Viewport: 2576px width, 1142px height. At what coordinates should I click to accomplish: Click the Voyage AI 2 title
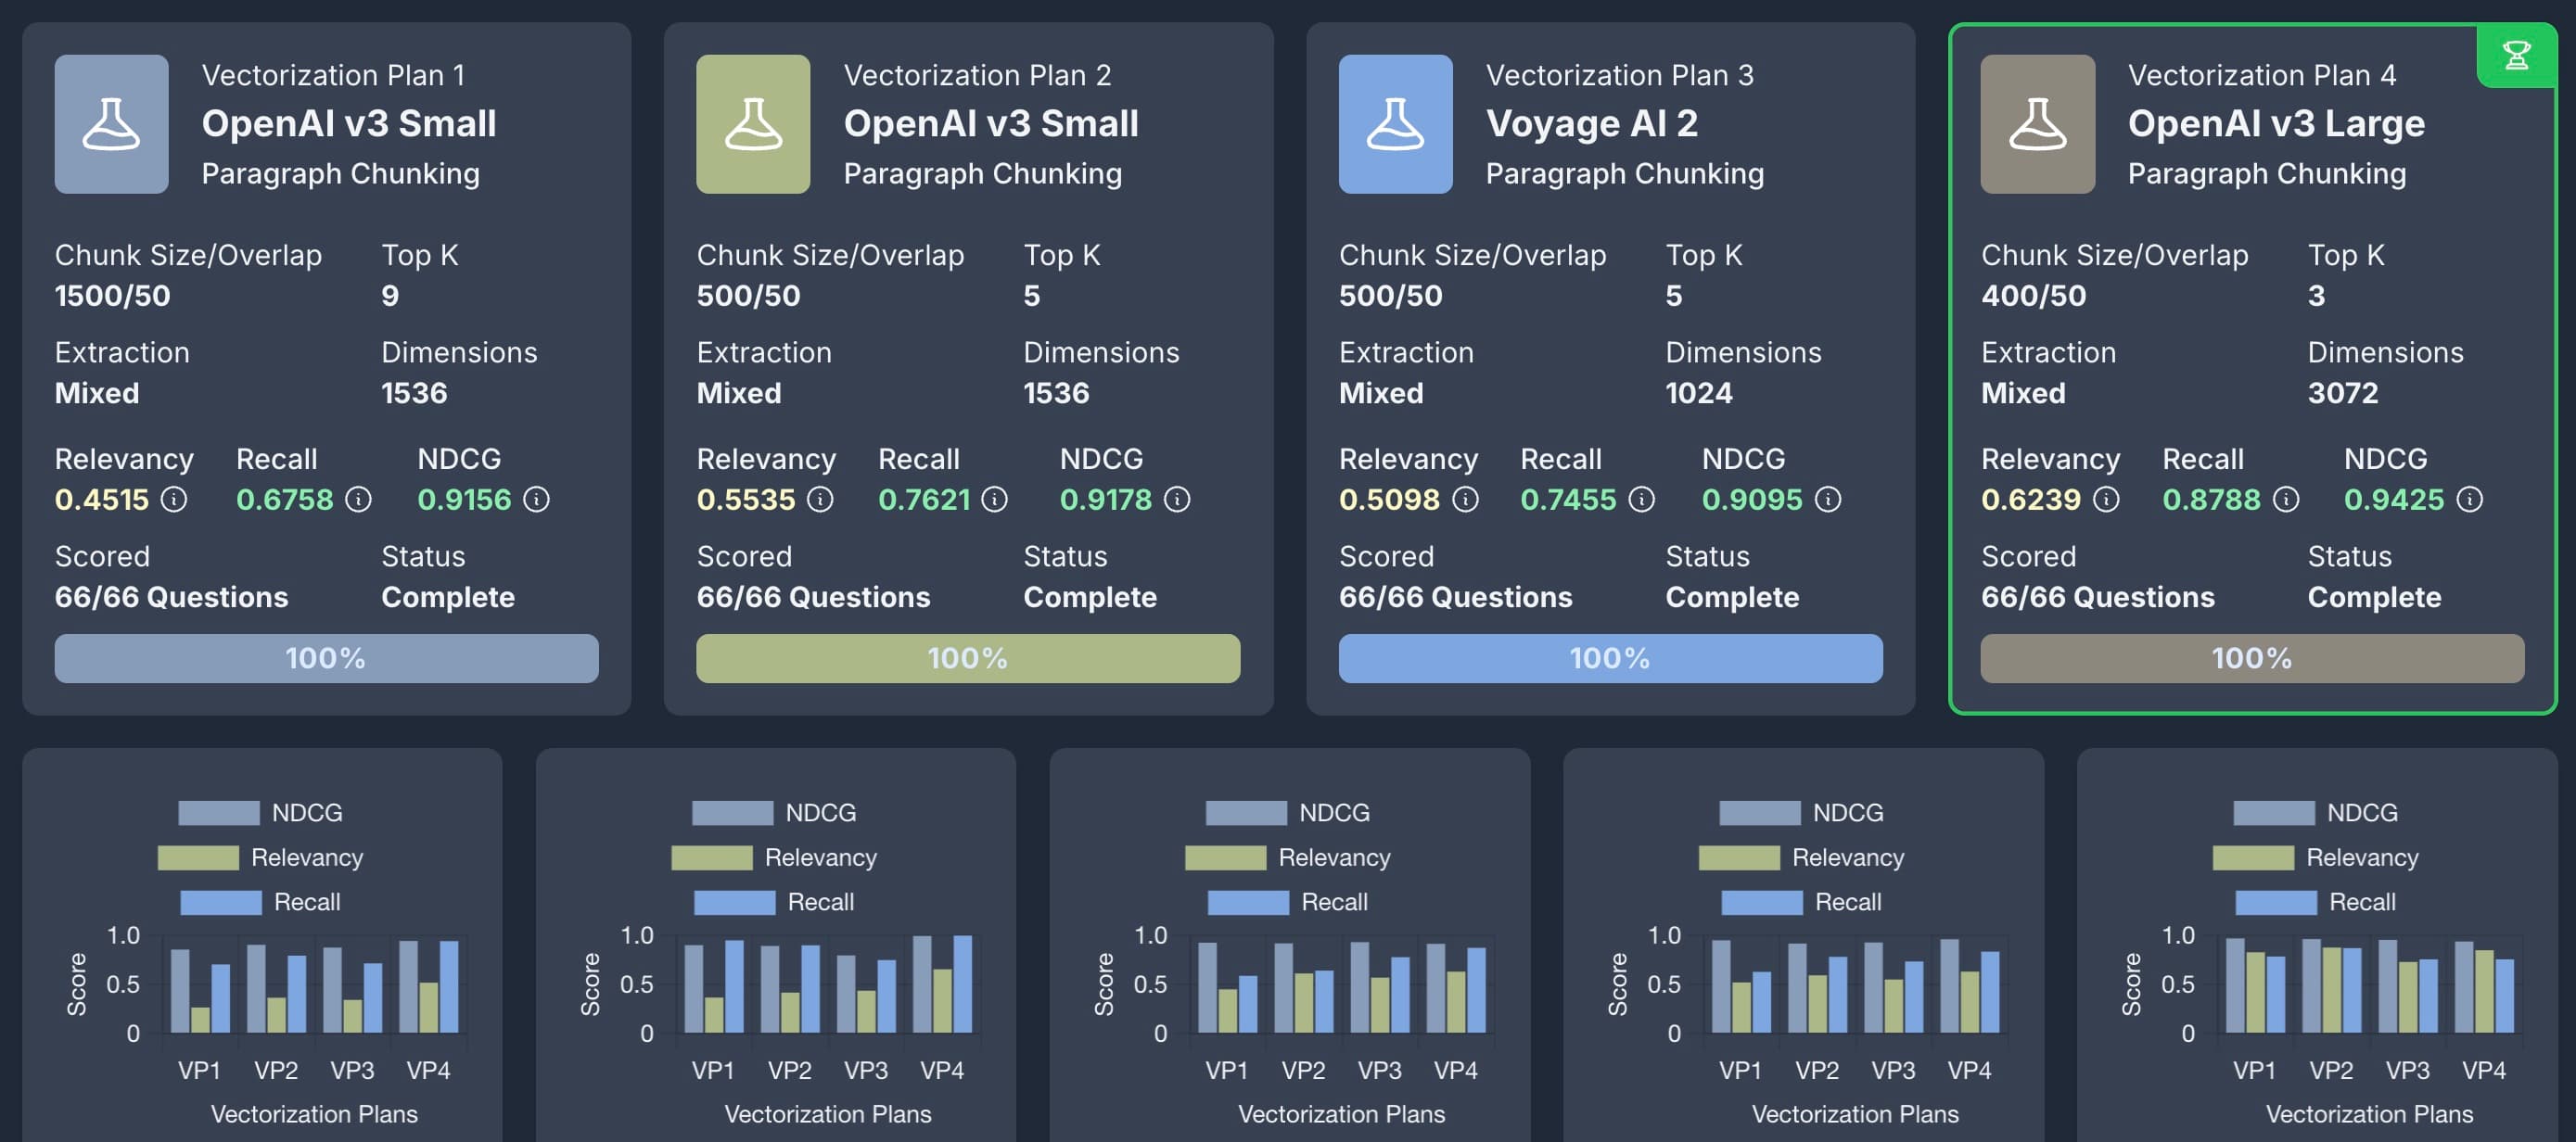coord(1592,124)
